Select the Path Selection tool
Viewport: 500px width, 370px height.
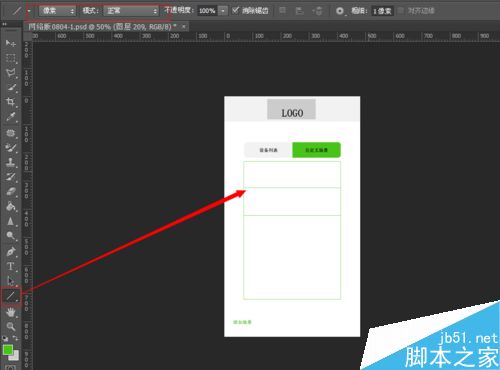click(x=11, y=281)
